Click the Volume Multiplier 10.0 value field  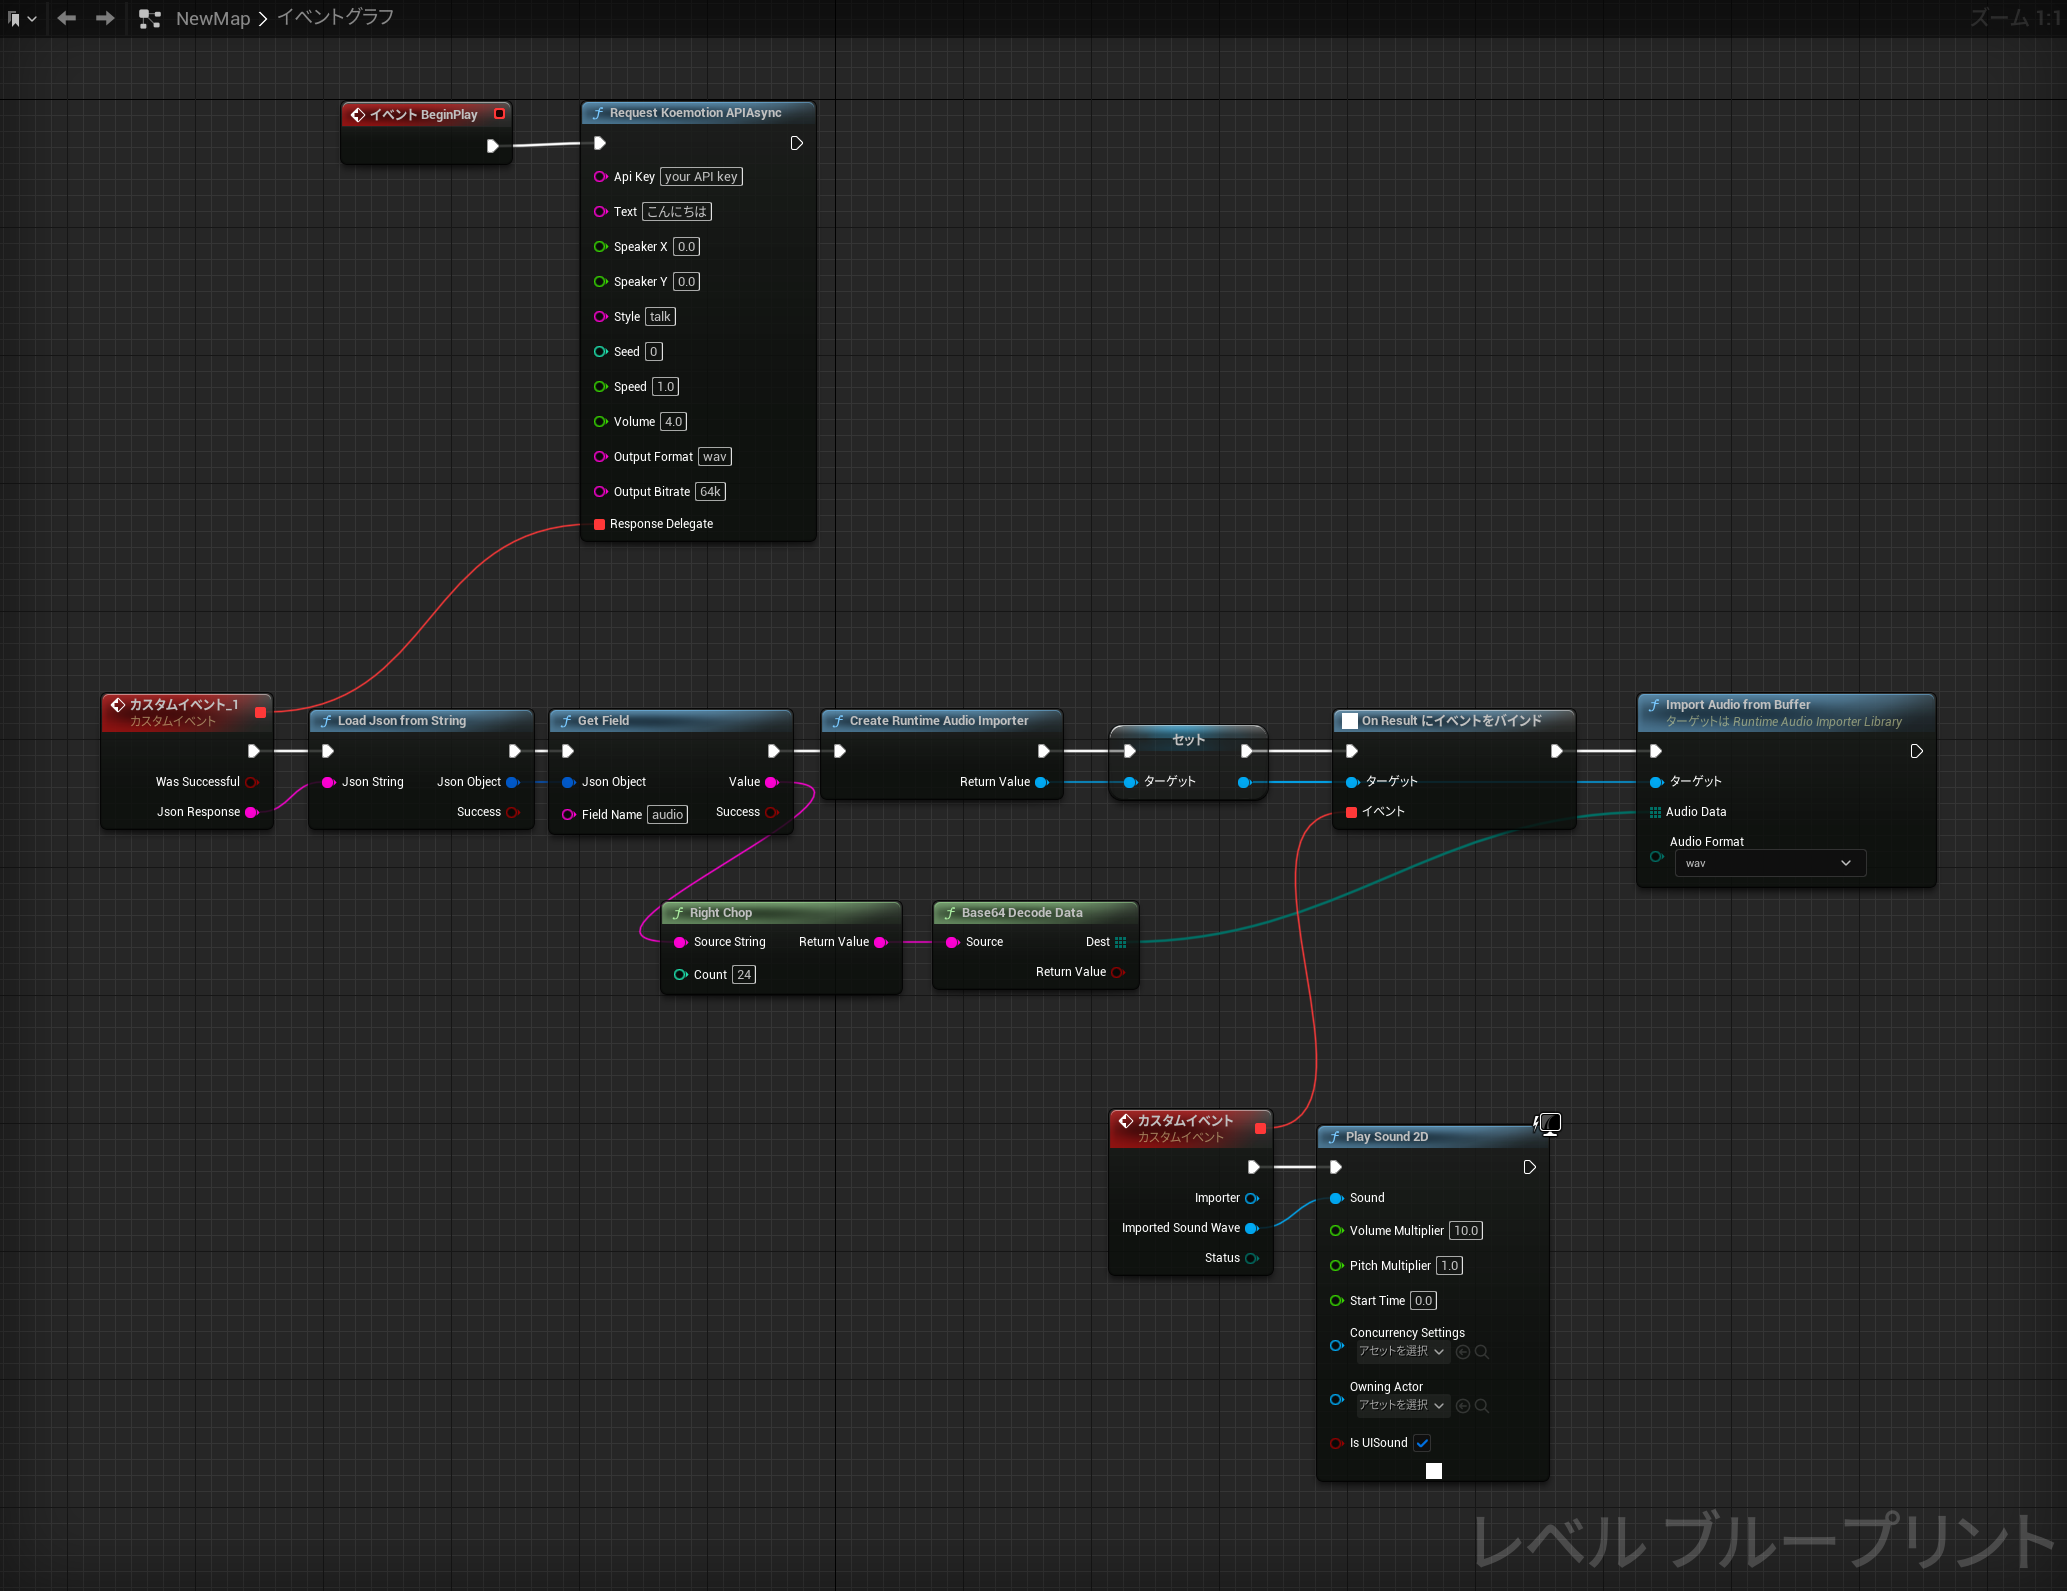(1466, 1230)
